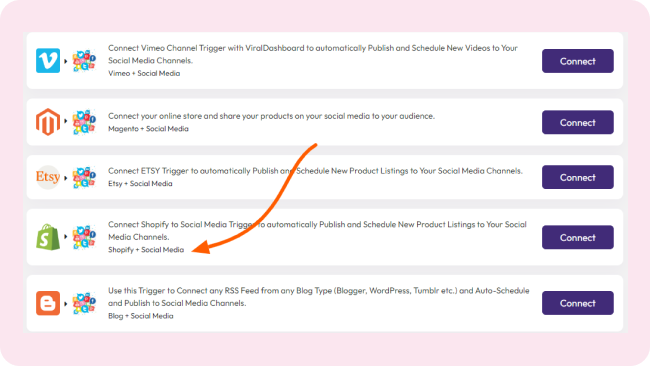This screenshot has width=650, height=366.
Task: Click the Magento logo icon
Action: [x=48, y=122]
